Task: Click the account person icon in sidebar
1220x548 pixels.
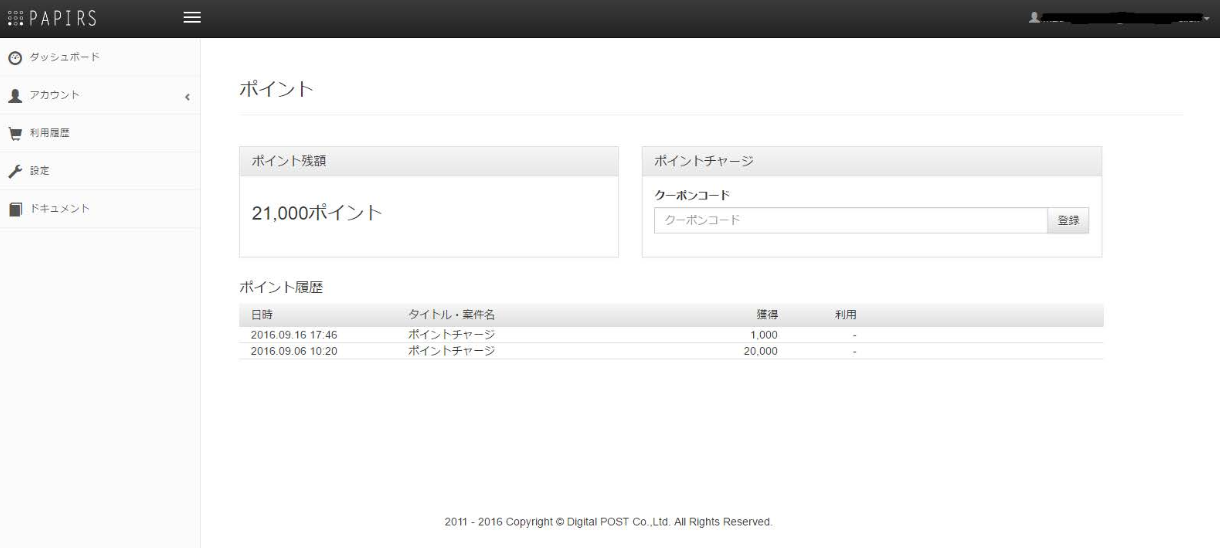Action: tap(14, 95)
